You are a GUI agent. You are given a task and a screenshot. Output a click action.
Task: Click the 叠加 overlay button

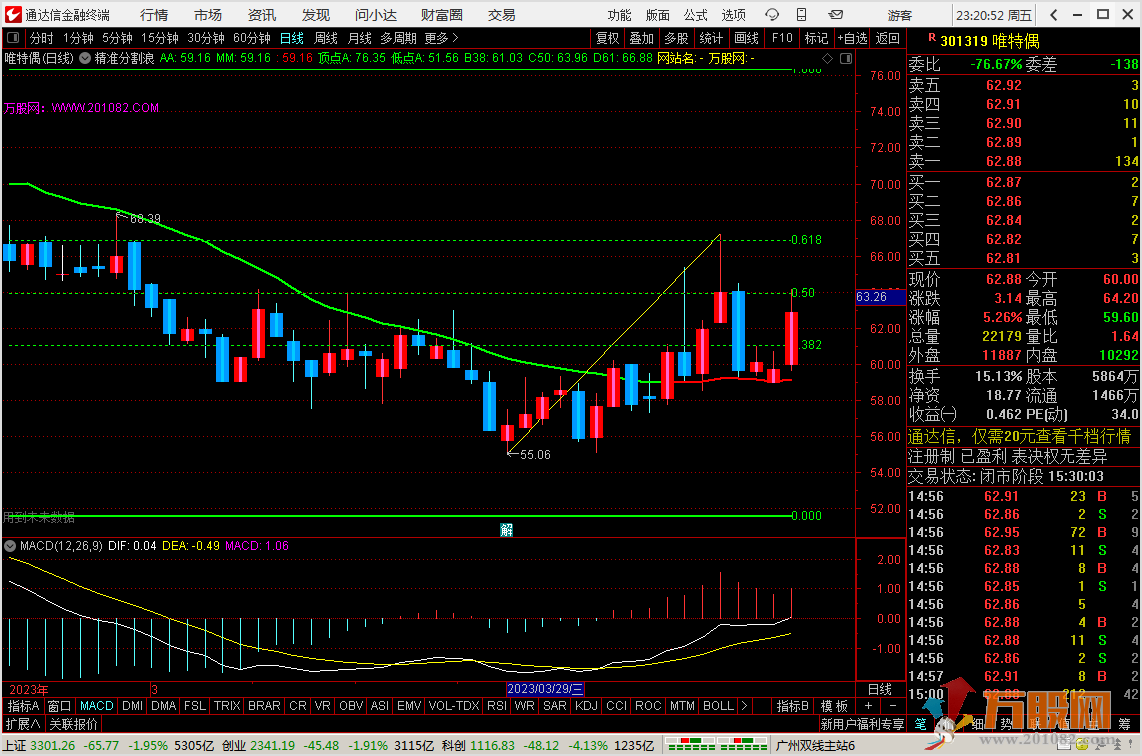coord(642,38)
